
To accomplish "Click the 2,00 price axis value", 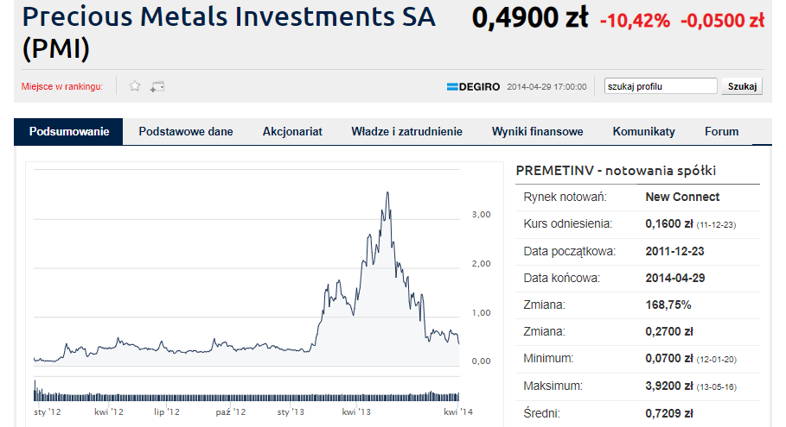I will click(481, 264).
